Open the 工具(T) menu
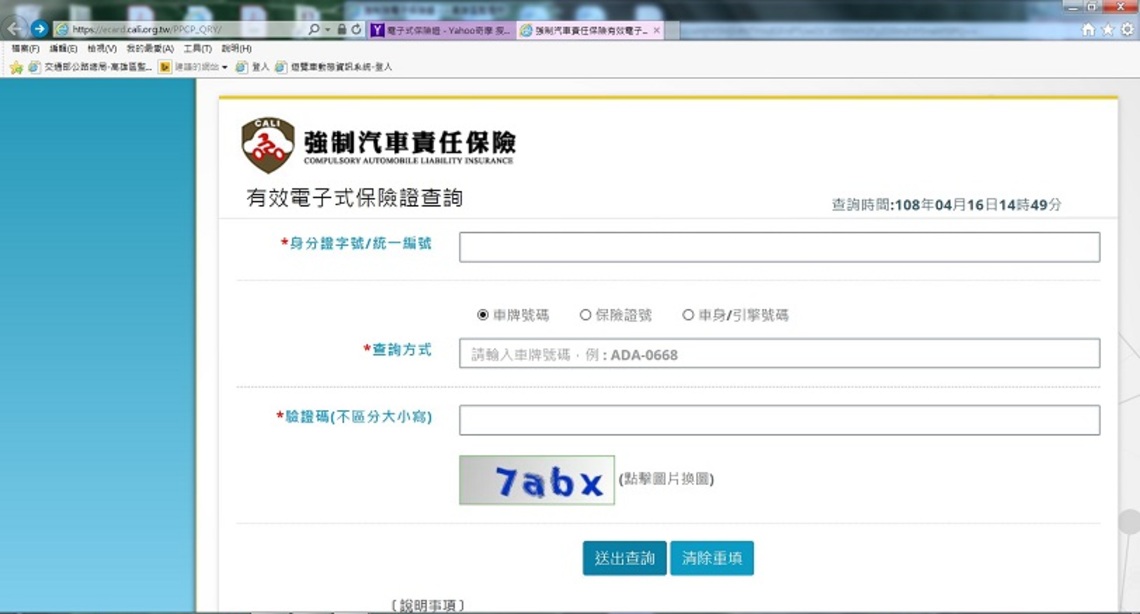Image resolution: width=1140 pixels, height=614 pixels. 197,49
